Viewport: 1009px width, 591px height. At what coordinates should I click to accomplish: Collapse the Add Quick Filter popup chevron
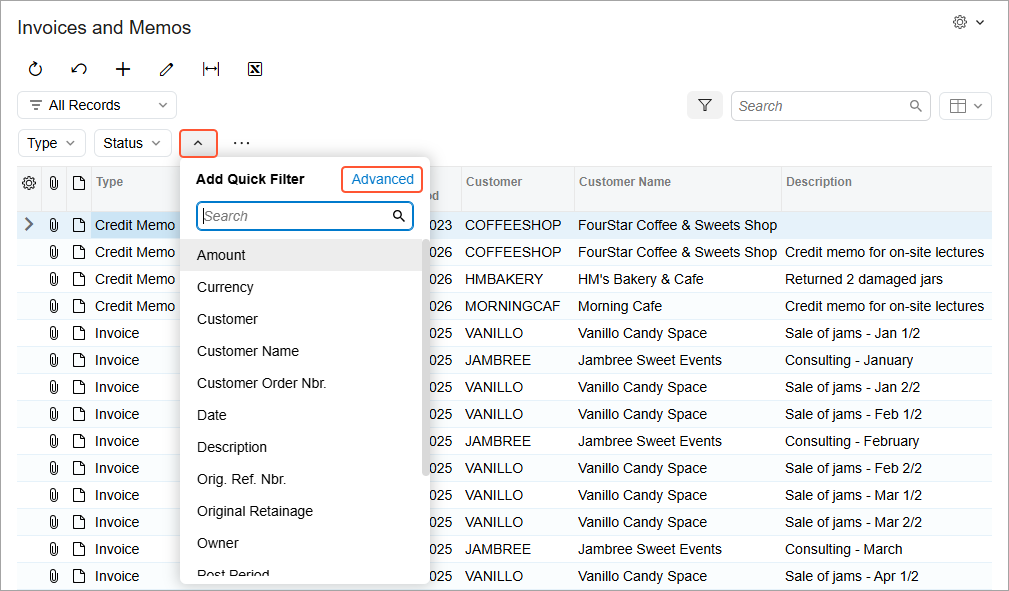click(198, 143)
